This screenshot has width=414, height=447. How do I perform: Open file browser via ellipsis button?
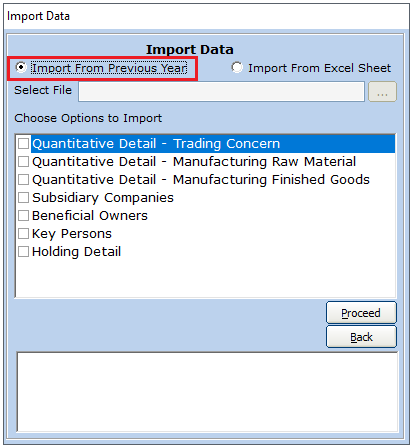click(382, 92)
